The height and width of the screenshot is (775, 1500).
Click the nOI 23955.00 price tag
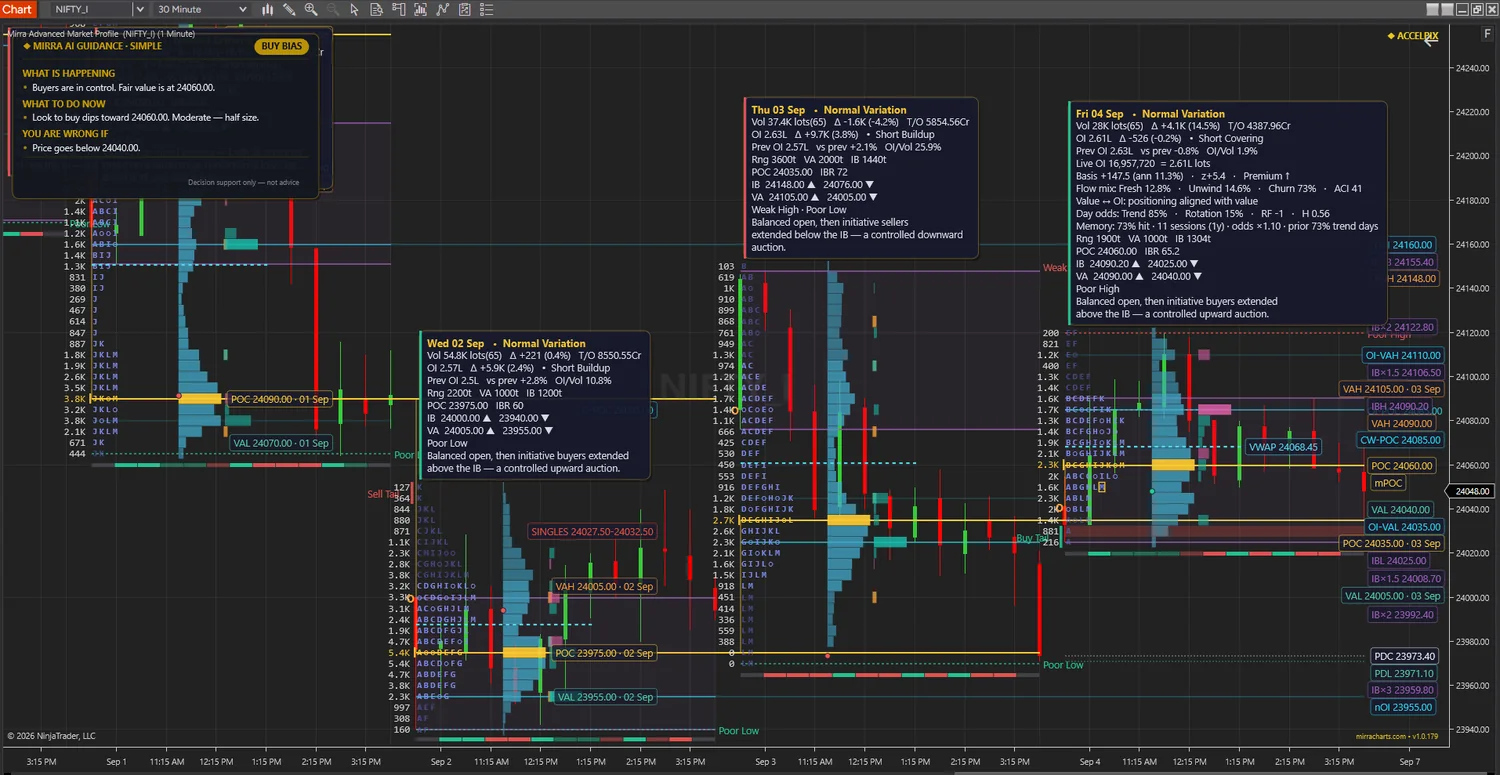1404,707
